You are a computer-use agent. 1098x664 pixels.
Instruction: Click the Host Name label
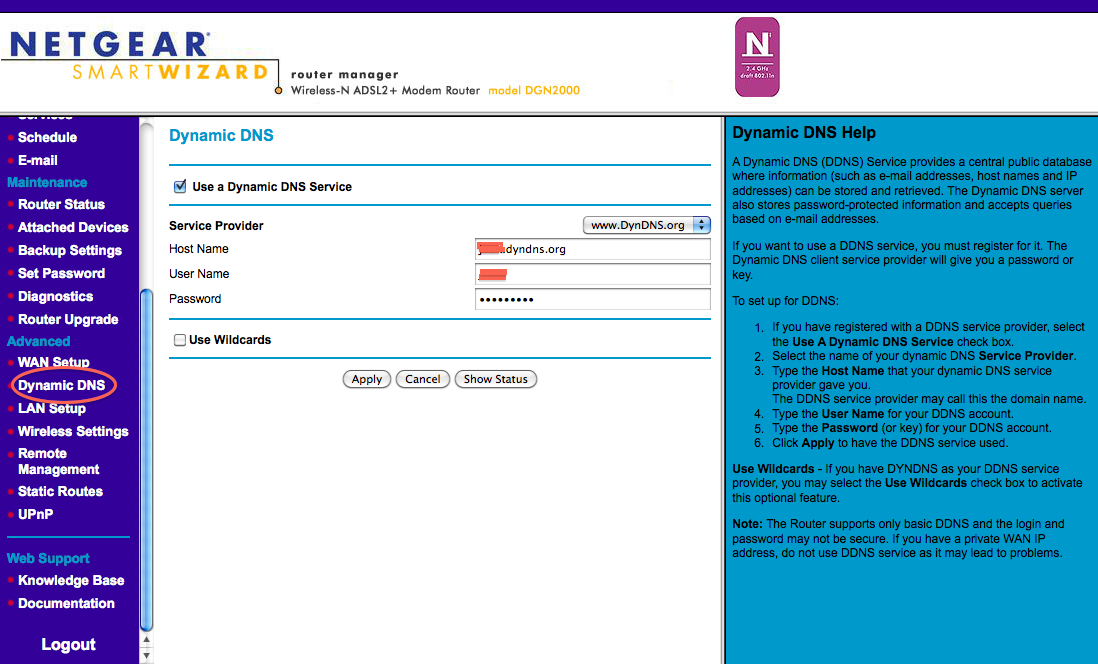[199, 249]
